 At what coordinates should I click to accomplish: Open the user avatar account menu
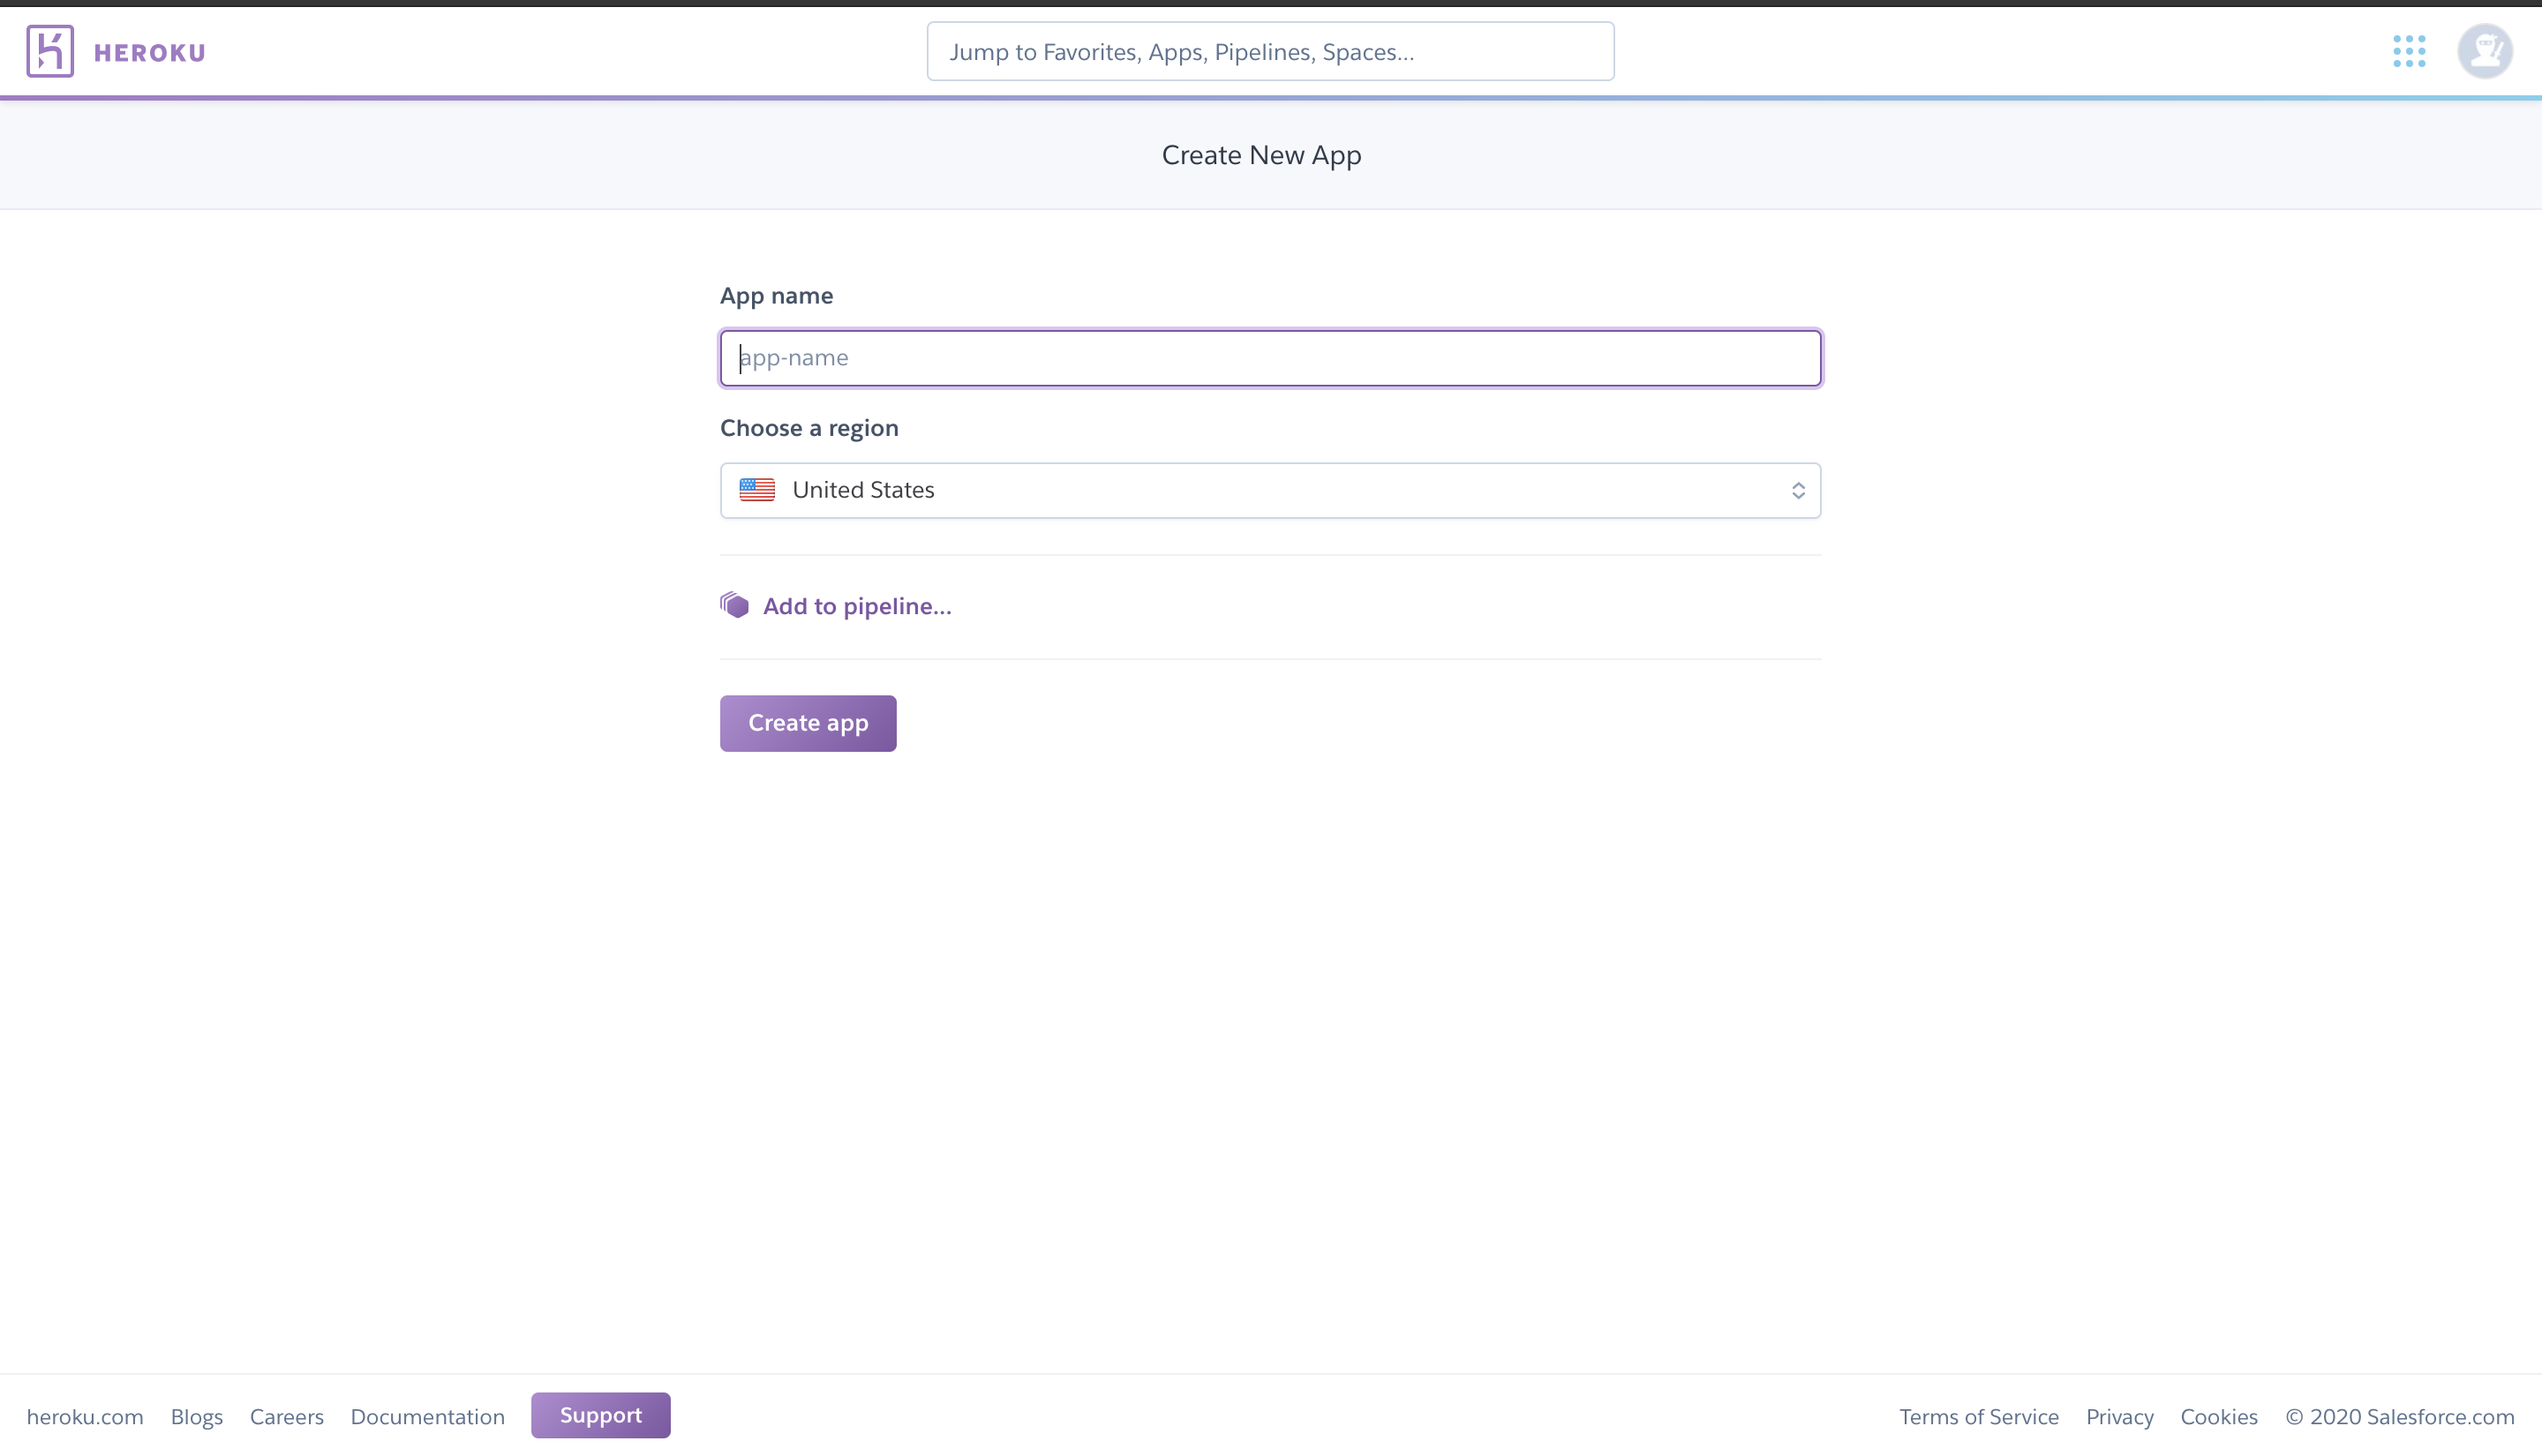pos(2484,51)
